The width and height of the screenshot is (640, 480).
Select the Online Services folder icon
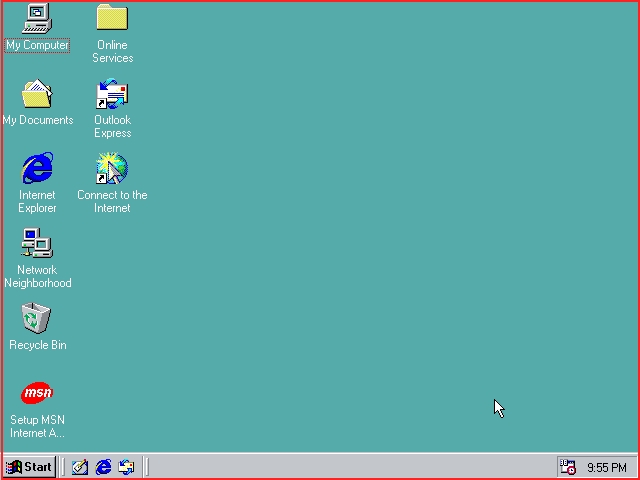tap(112, 18)
